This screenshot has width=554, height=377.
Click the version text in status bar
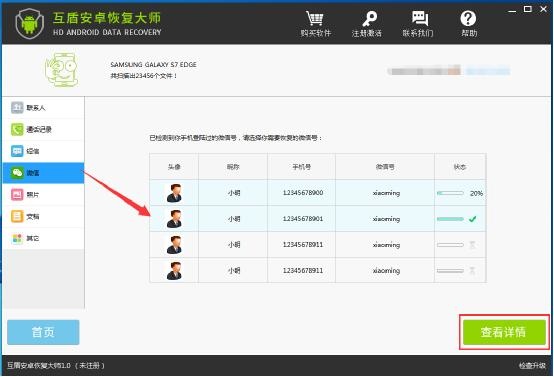(56, 366)
